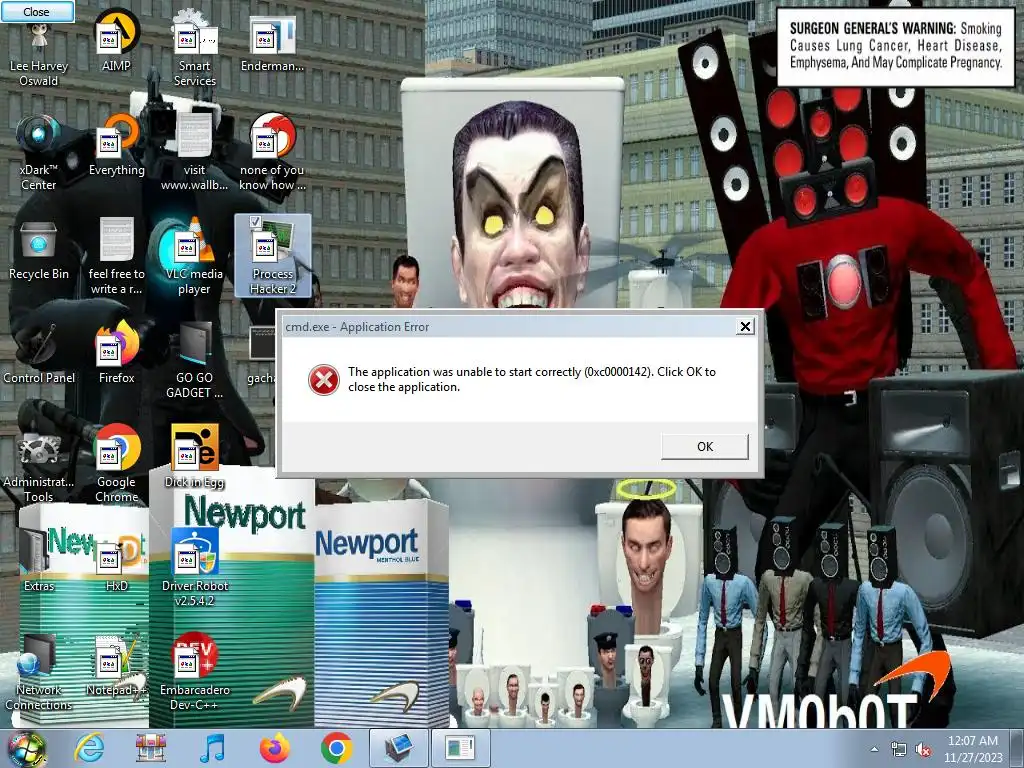Uncheck the Process Hacker 2 item checkbox

click(255, 222)
